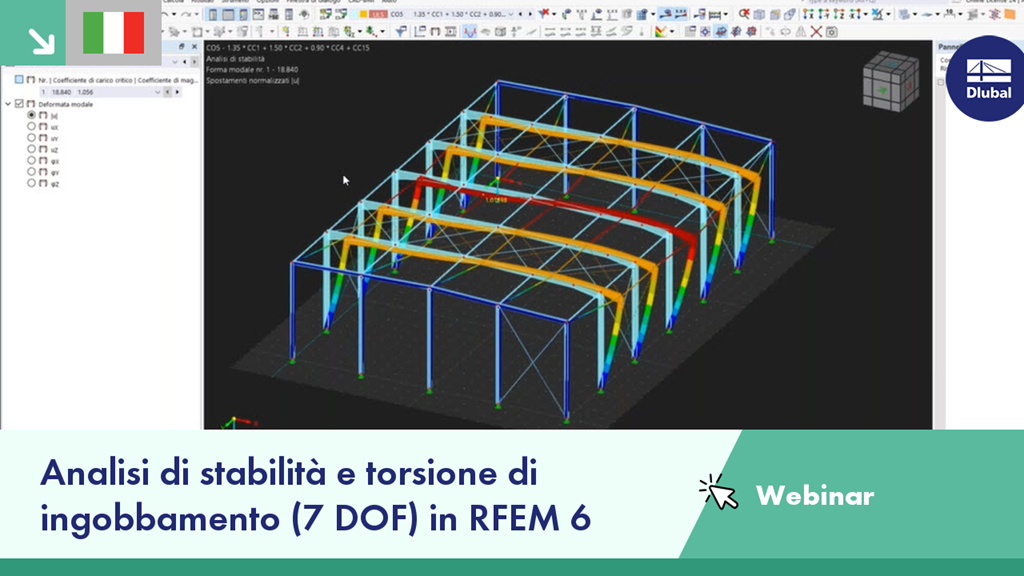Click the Webinar label

[x=814, y=496]
